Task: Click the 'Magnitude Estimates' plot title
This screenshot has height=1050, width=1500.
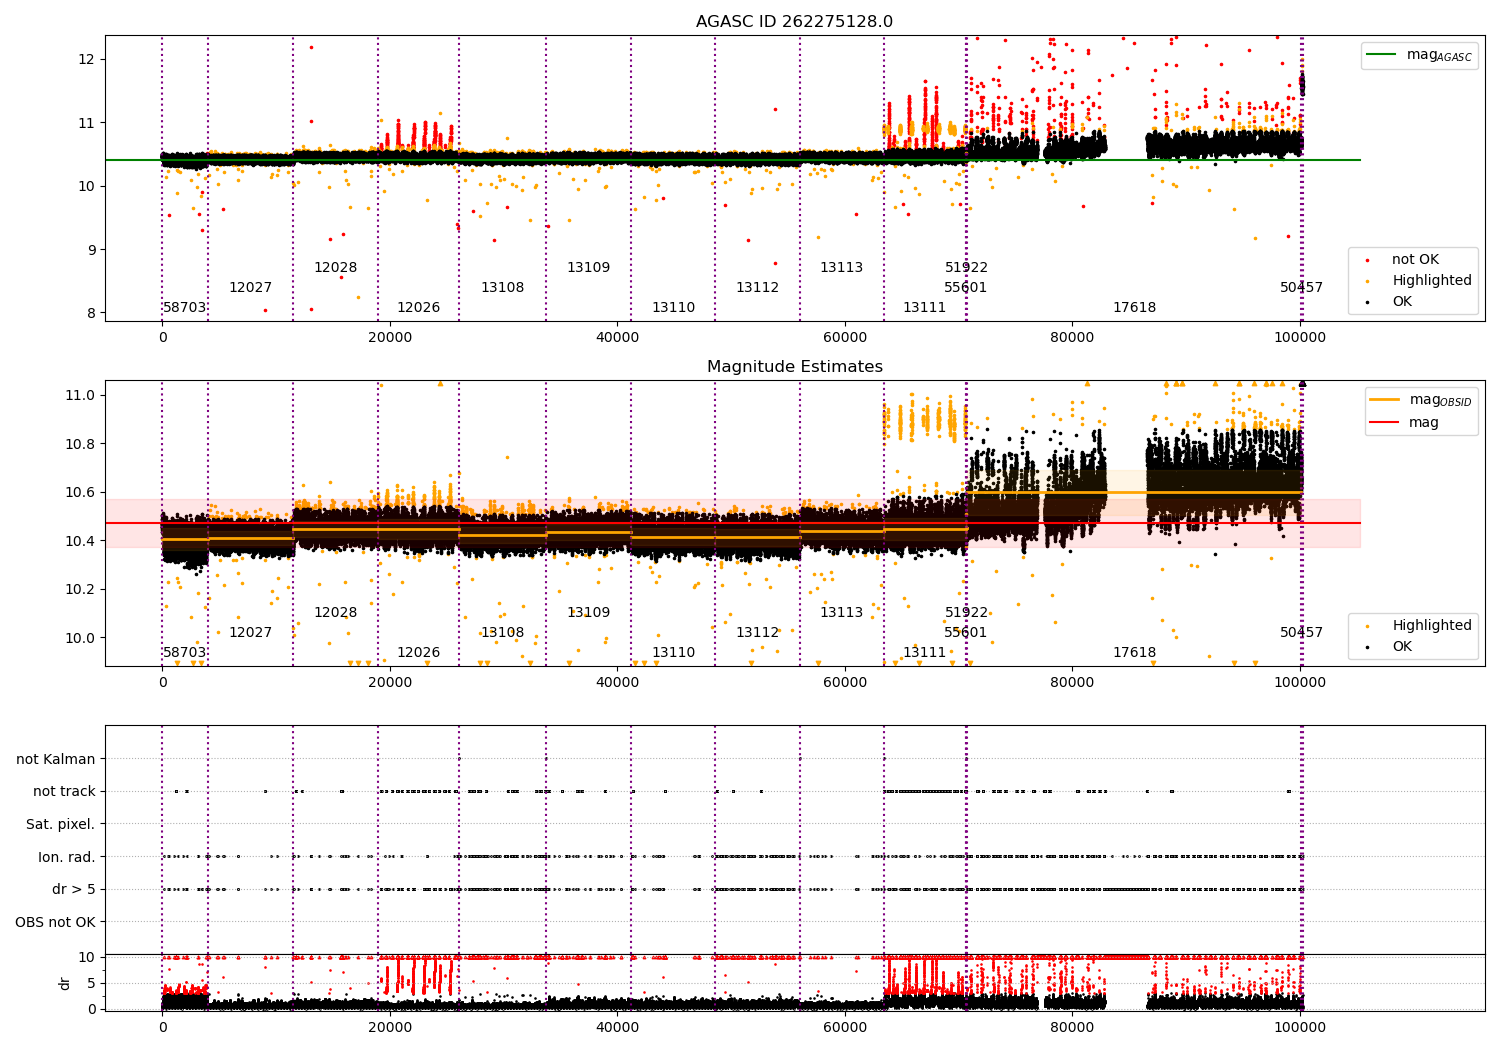Action: [795, 367]
